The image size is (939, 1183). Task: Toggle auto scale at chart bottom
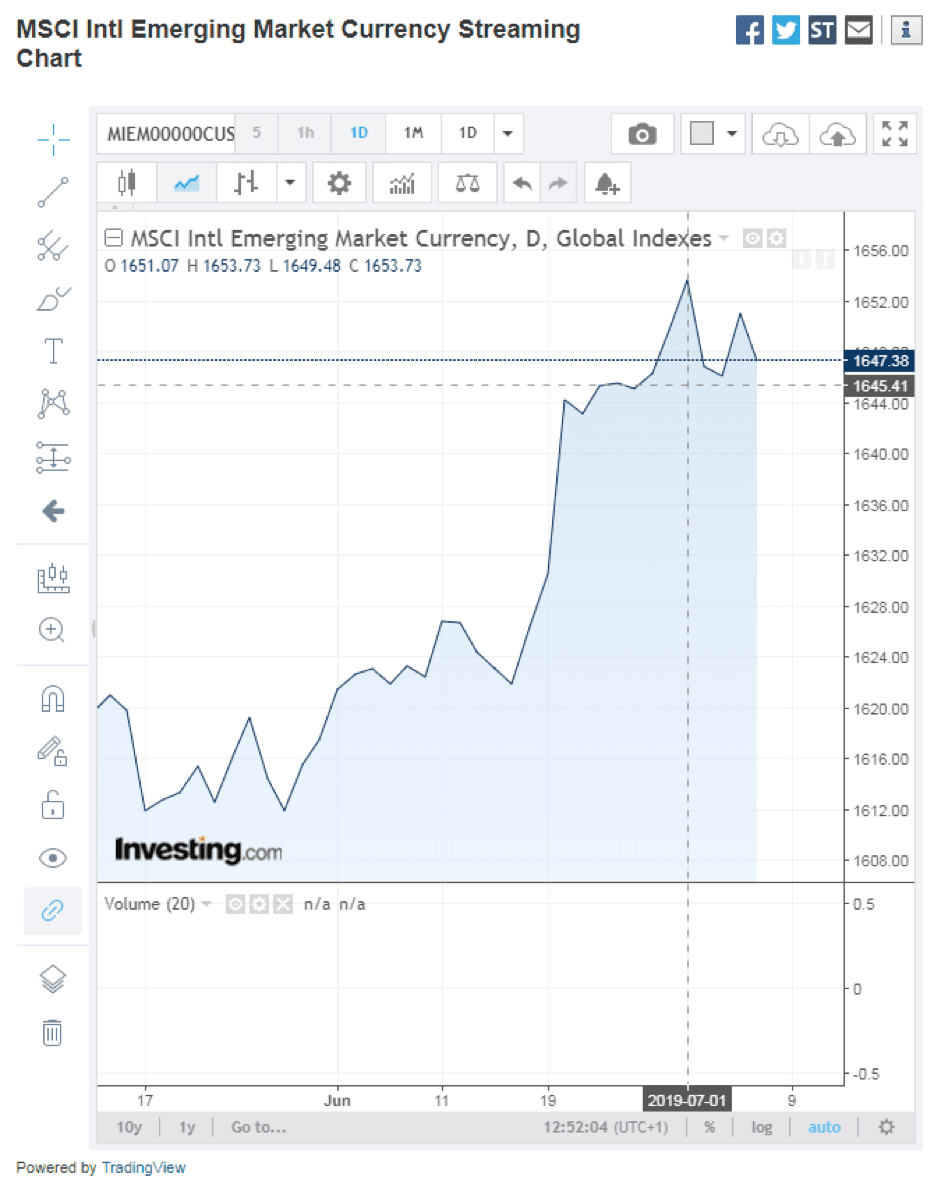[824, 1127]
